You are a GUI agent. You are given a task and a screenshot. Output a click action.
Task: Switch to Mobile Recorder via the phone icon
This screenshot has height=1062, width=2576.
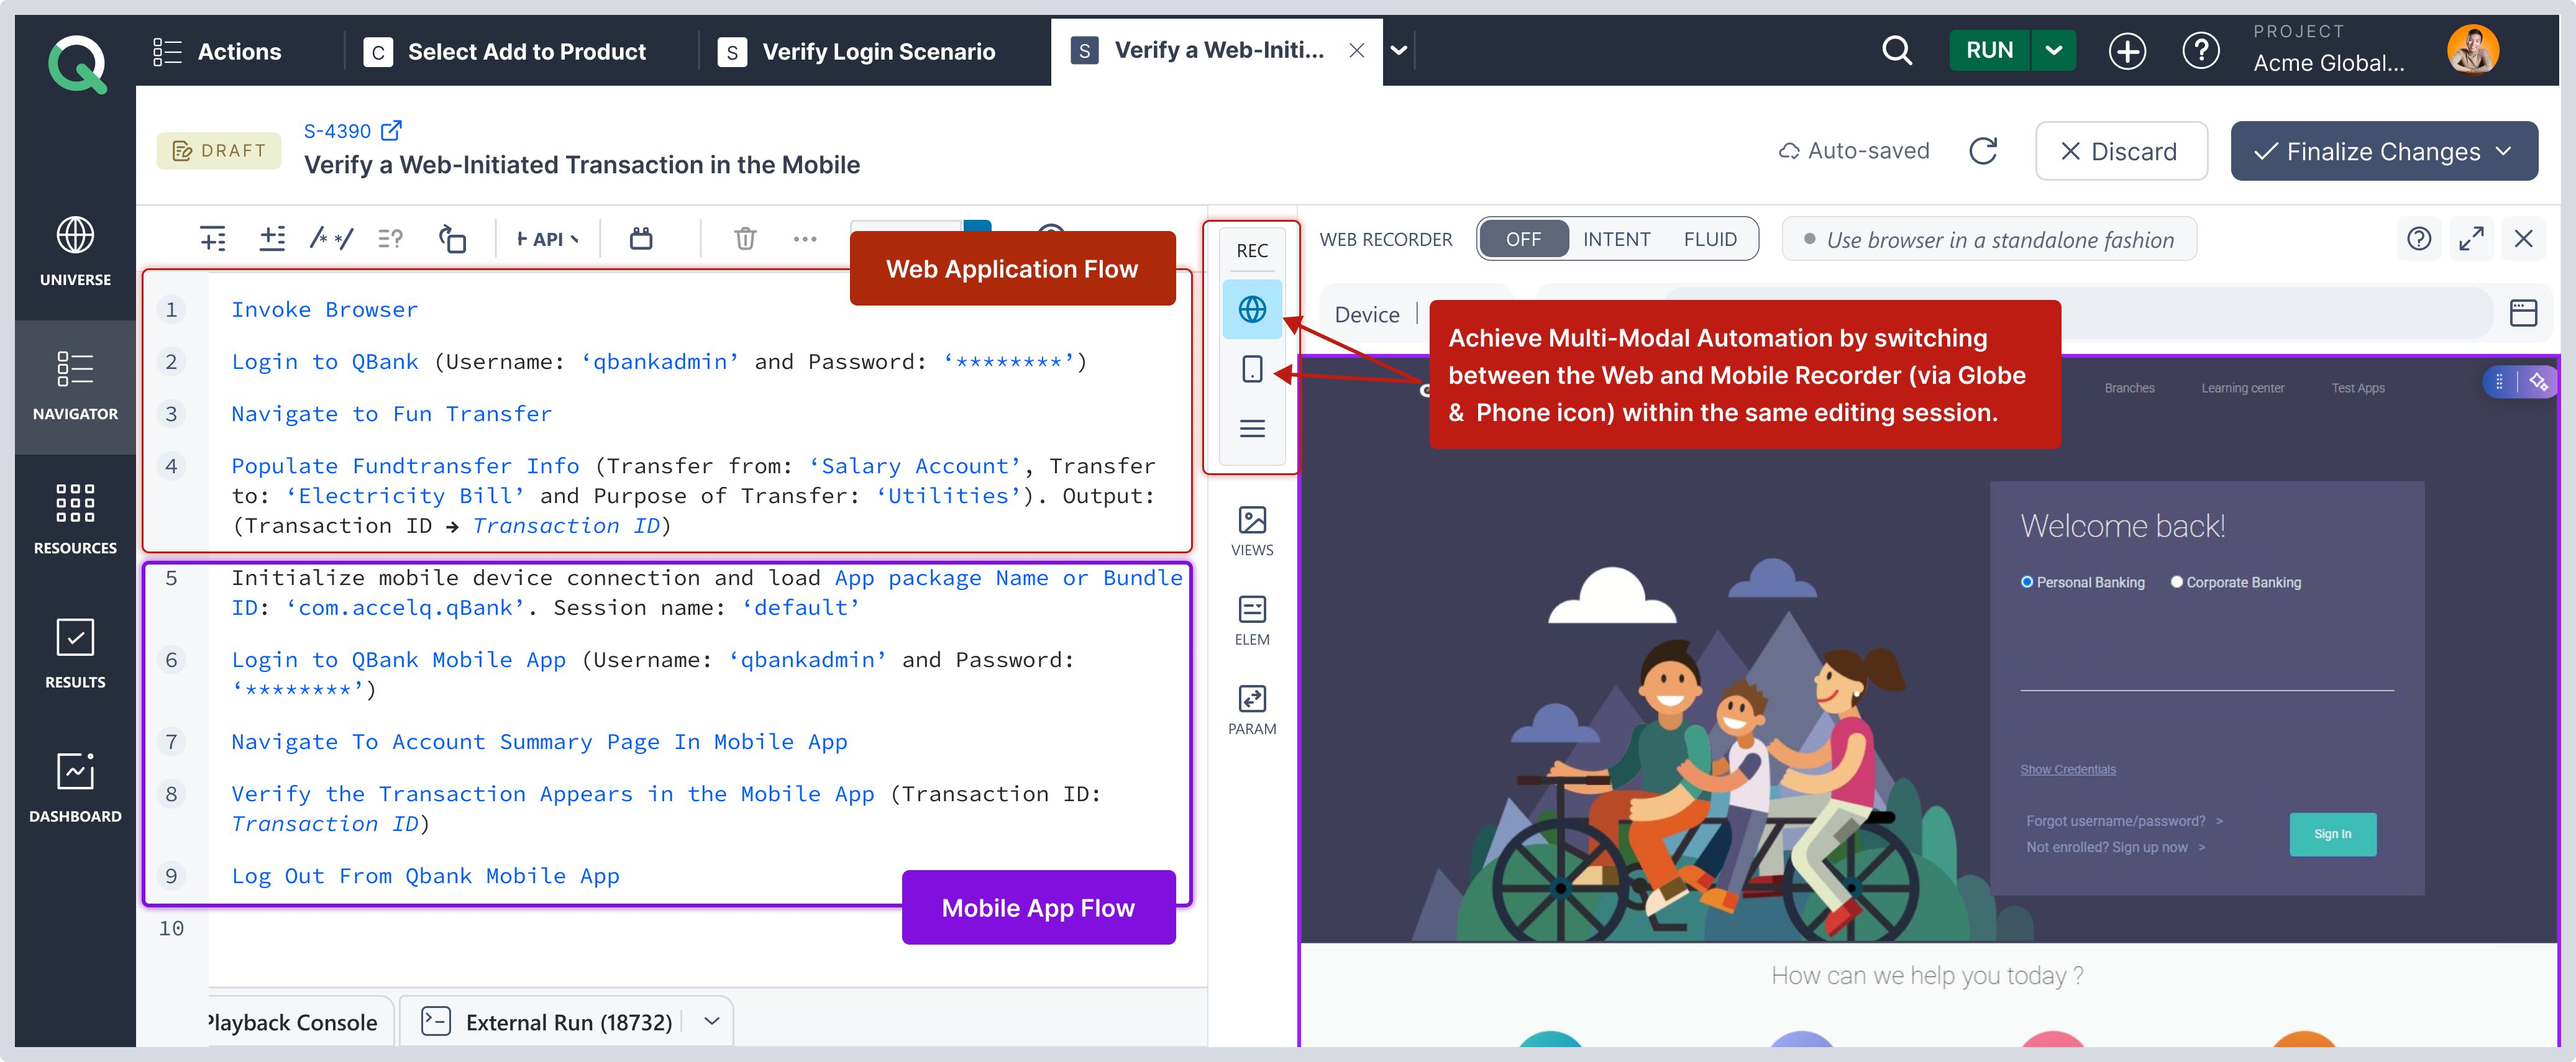(x=1252, y=369)
